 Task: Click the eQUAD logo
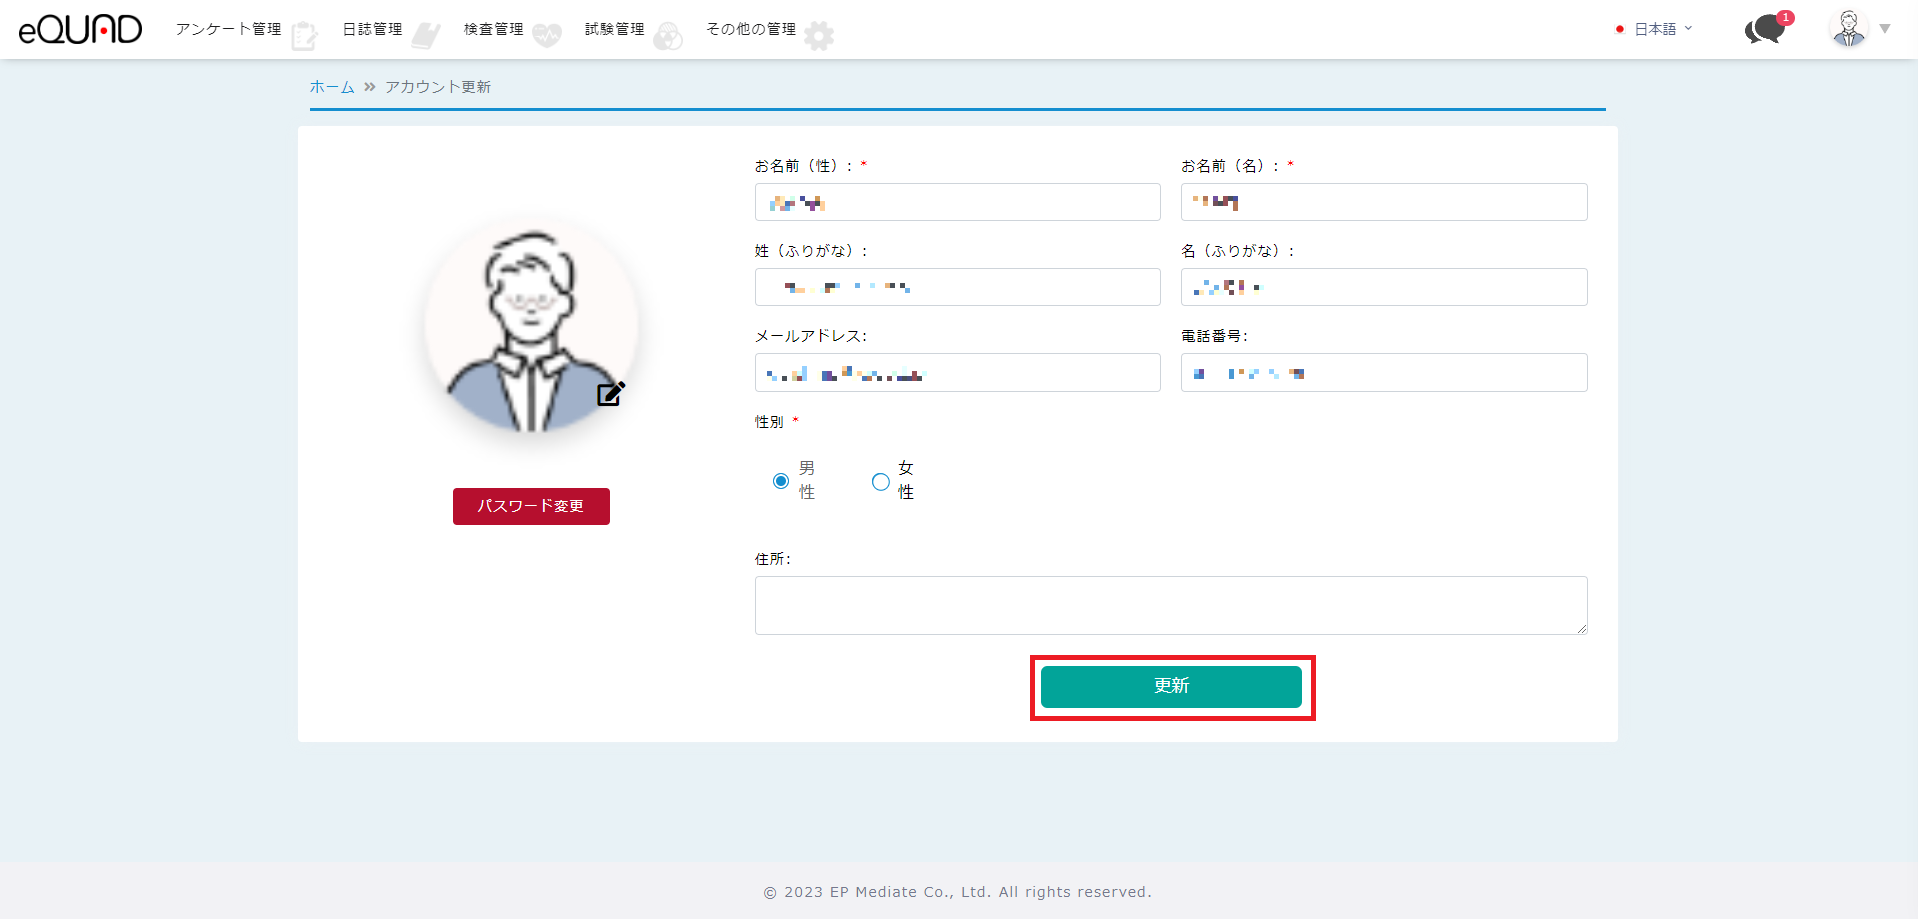click(x=80, y=29)
